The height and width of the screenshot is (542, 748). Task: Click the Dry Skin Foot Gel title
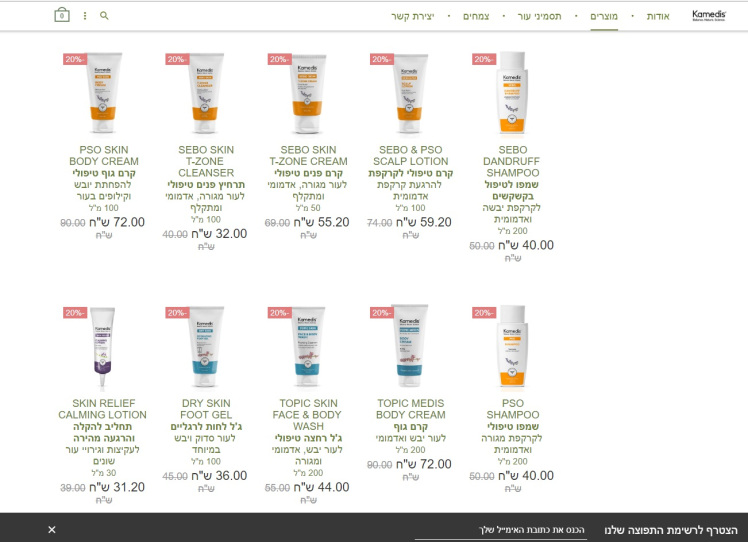206,409
